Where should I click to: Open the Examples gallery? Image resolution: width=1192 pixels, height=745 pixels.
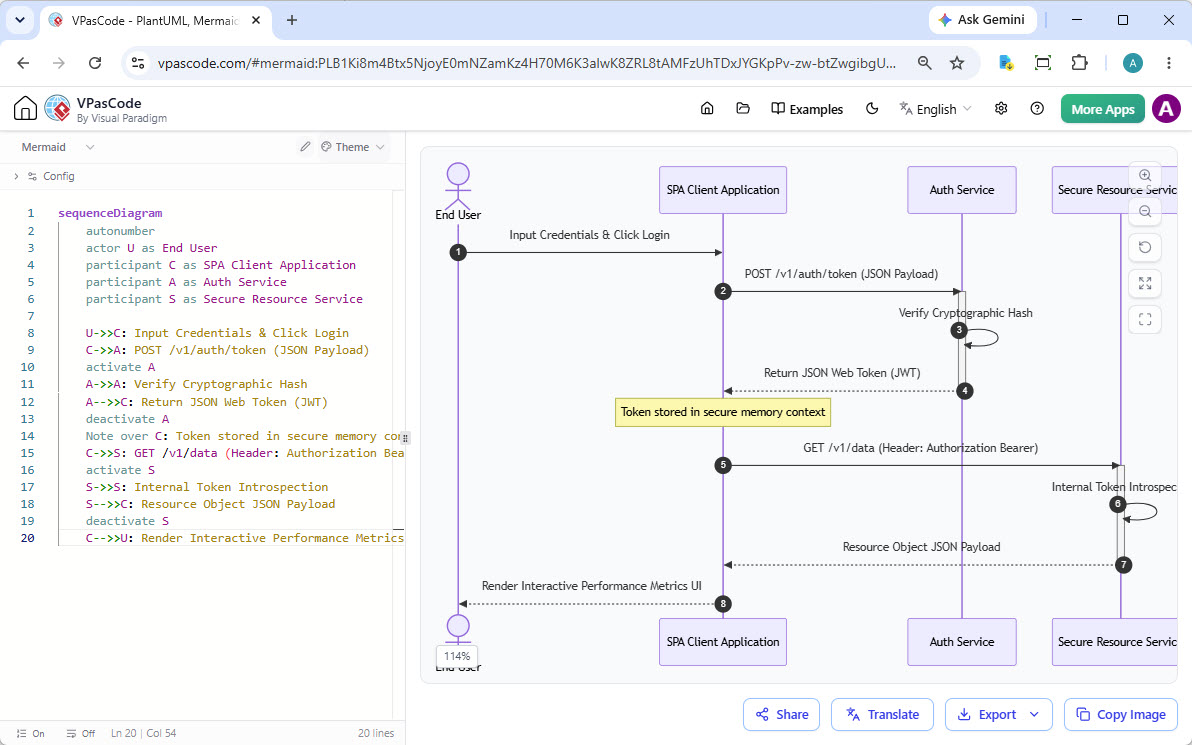(807, 109)
